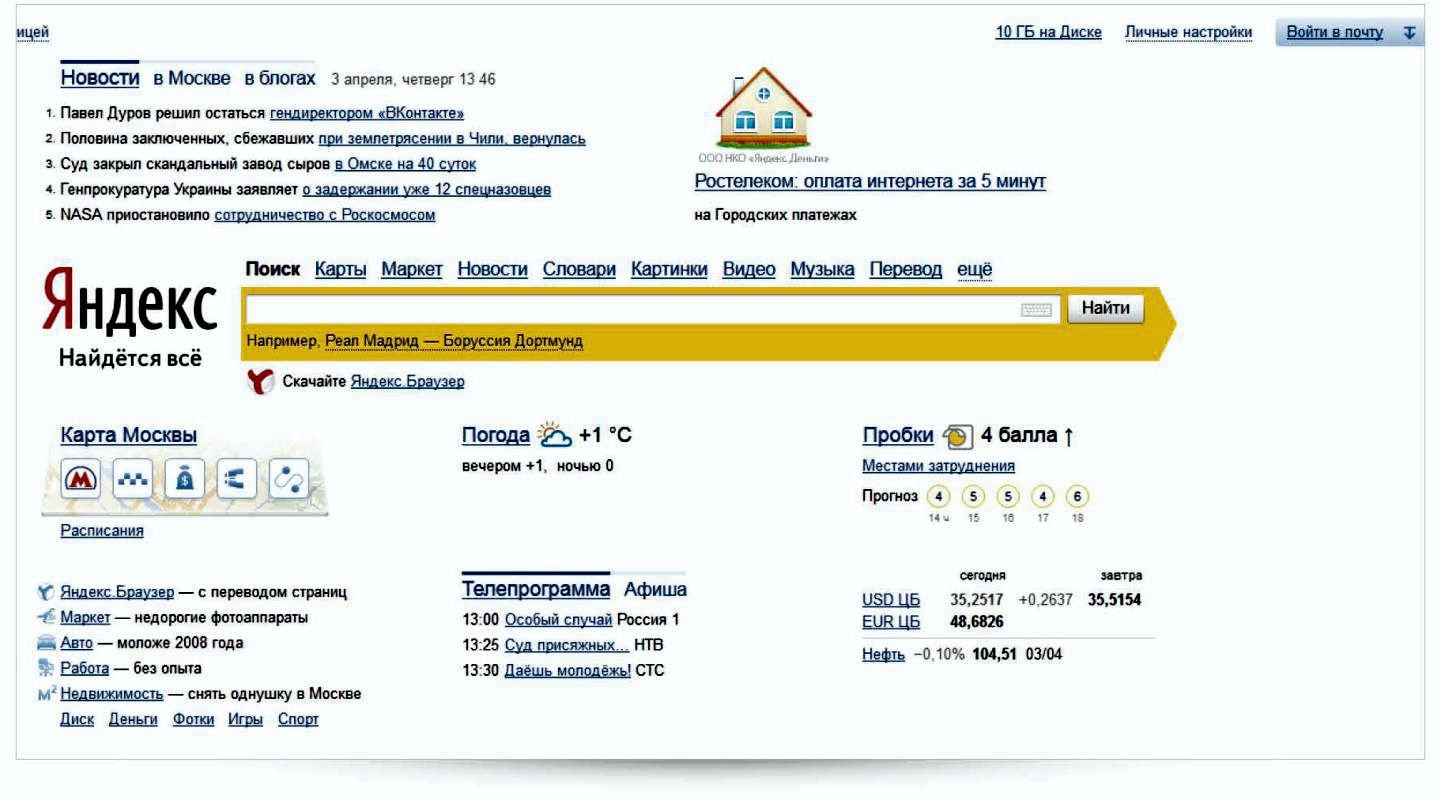Image resolution: width=1445 pixels, height=800 pixels.
Task: Open 'Картинки' above the search bar
Action: tap(670, 270)
